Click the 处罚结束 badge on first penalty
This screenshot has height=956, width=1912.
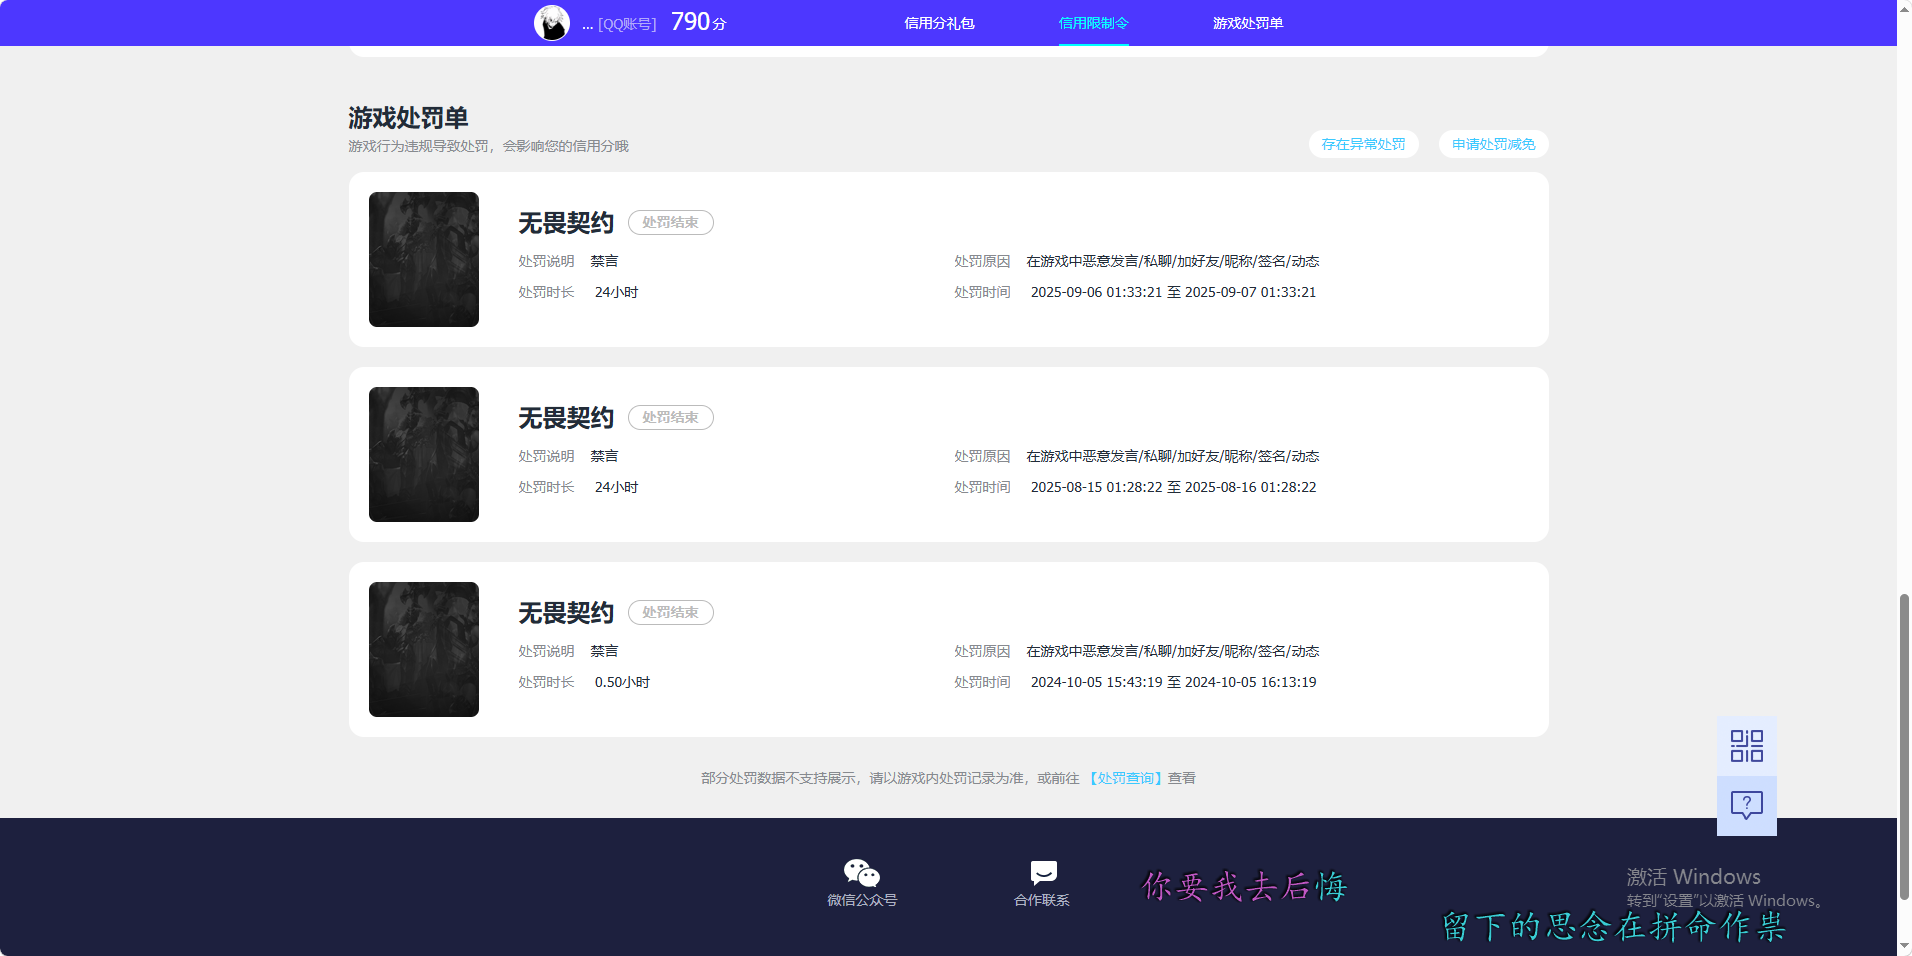tap(670, 222)
